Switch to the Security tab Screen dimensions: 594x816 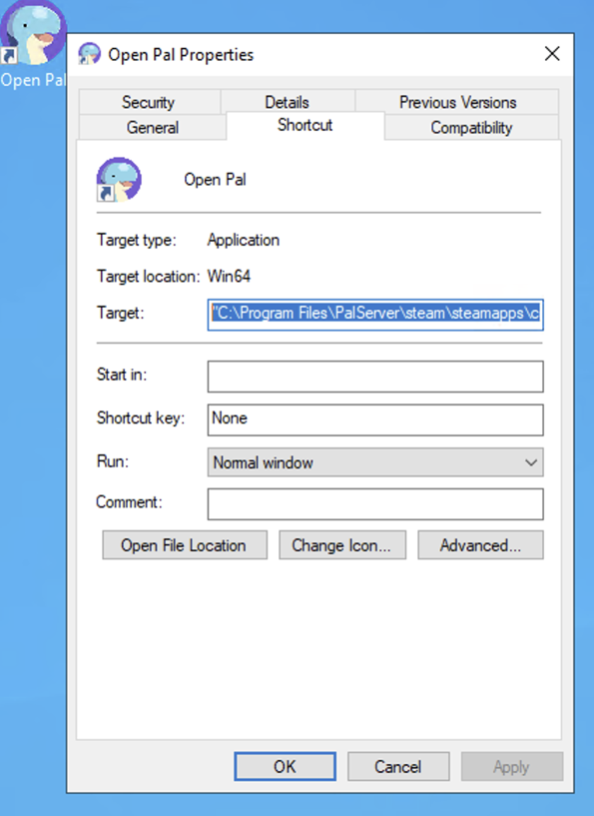coord(148,102)
